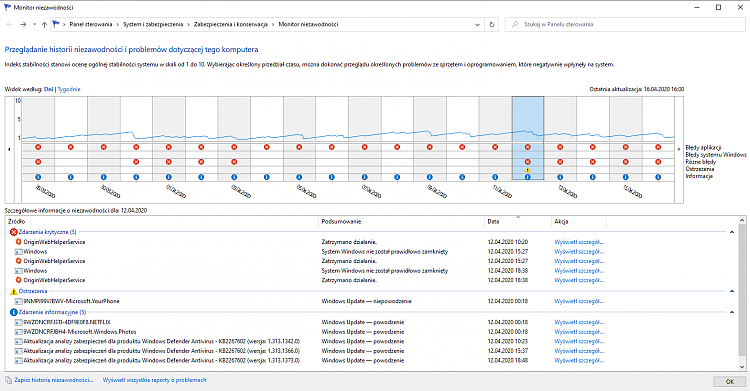Click miscellaneous failure icon for 15.04.2020
This screenshot has height=391, width=750.
[626, 162]
